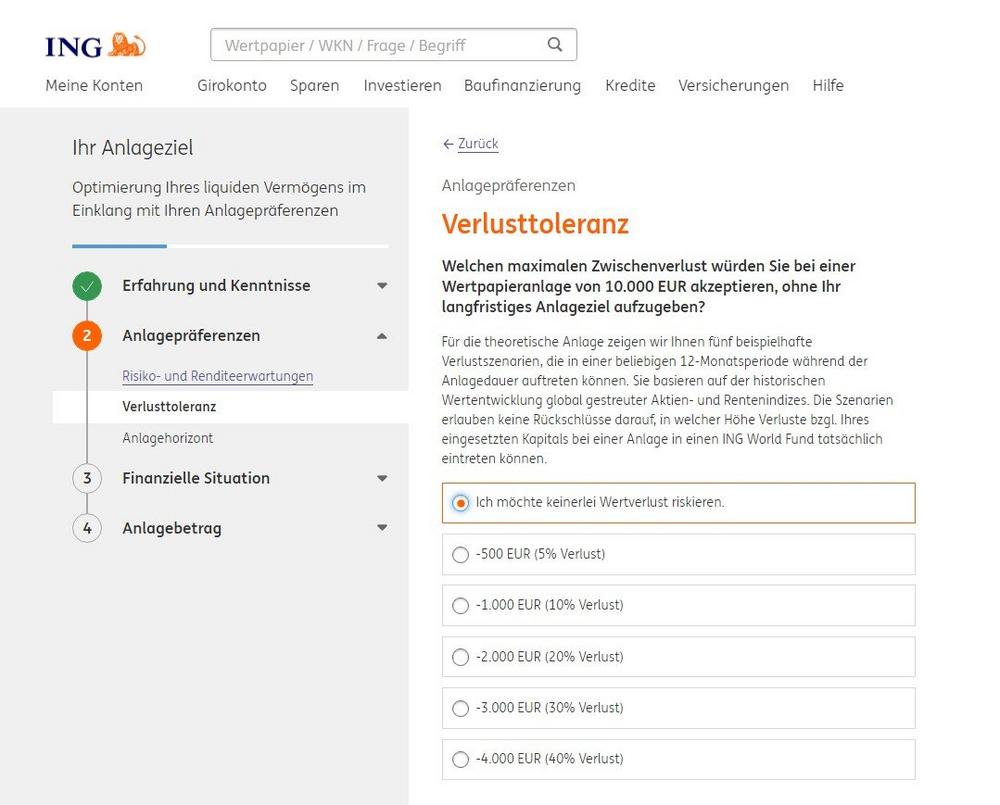Click the orange step 2 circle
The width and height of the screenshot is (1000, 805).
pyautogui.click(x=87, y=336)
